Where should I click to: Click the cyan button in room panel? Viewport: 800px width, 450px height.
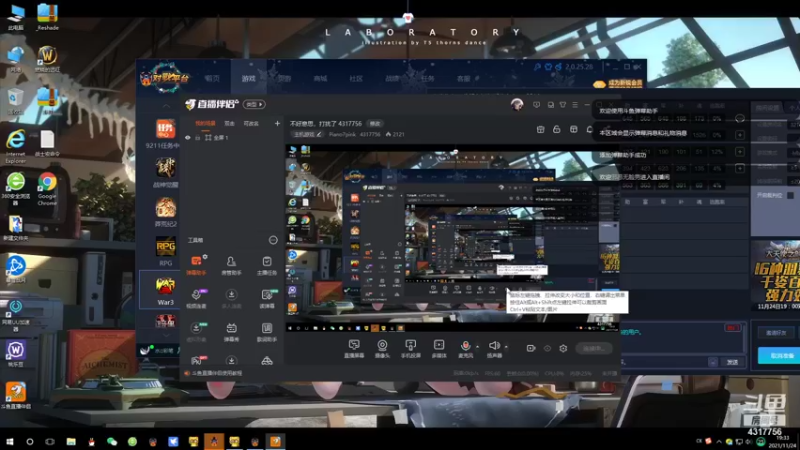[x=779, y=356]
